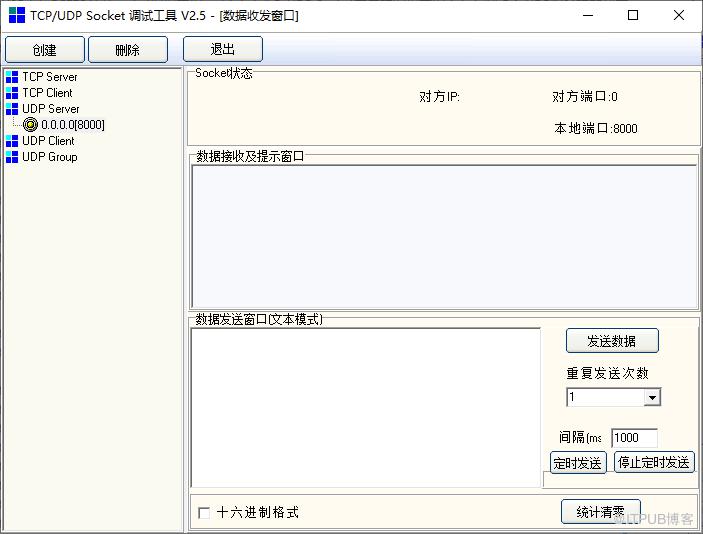The height and width of the screenshot is (534, 703).
Task: Click the app icon in title bar
Action: 17,15
